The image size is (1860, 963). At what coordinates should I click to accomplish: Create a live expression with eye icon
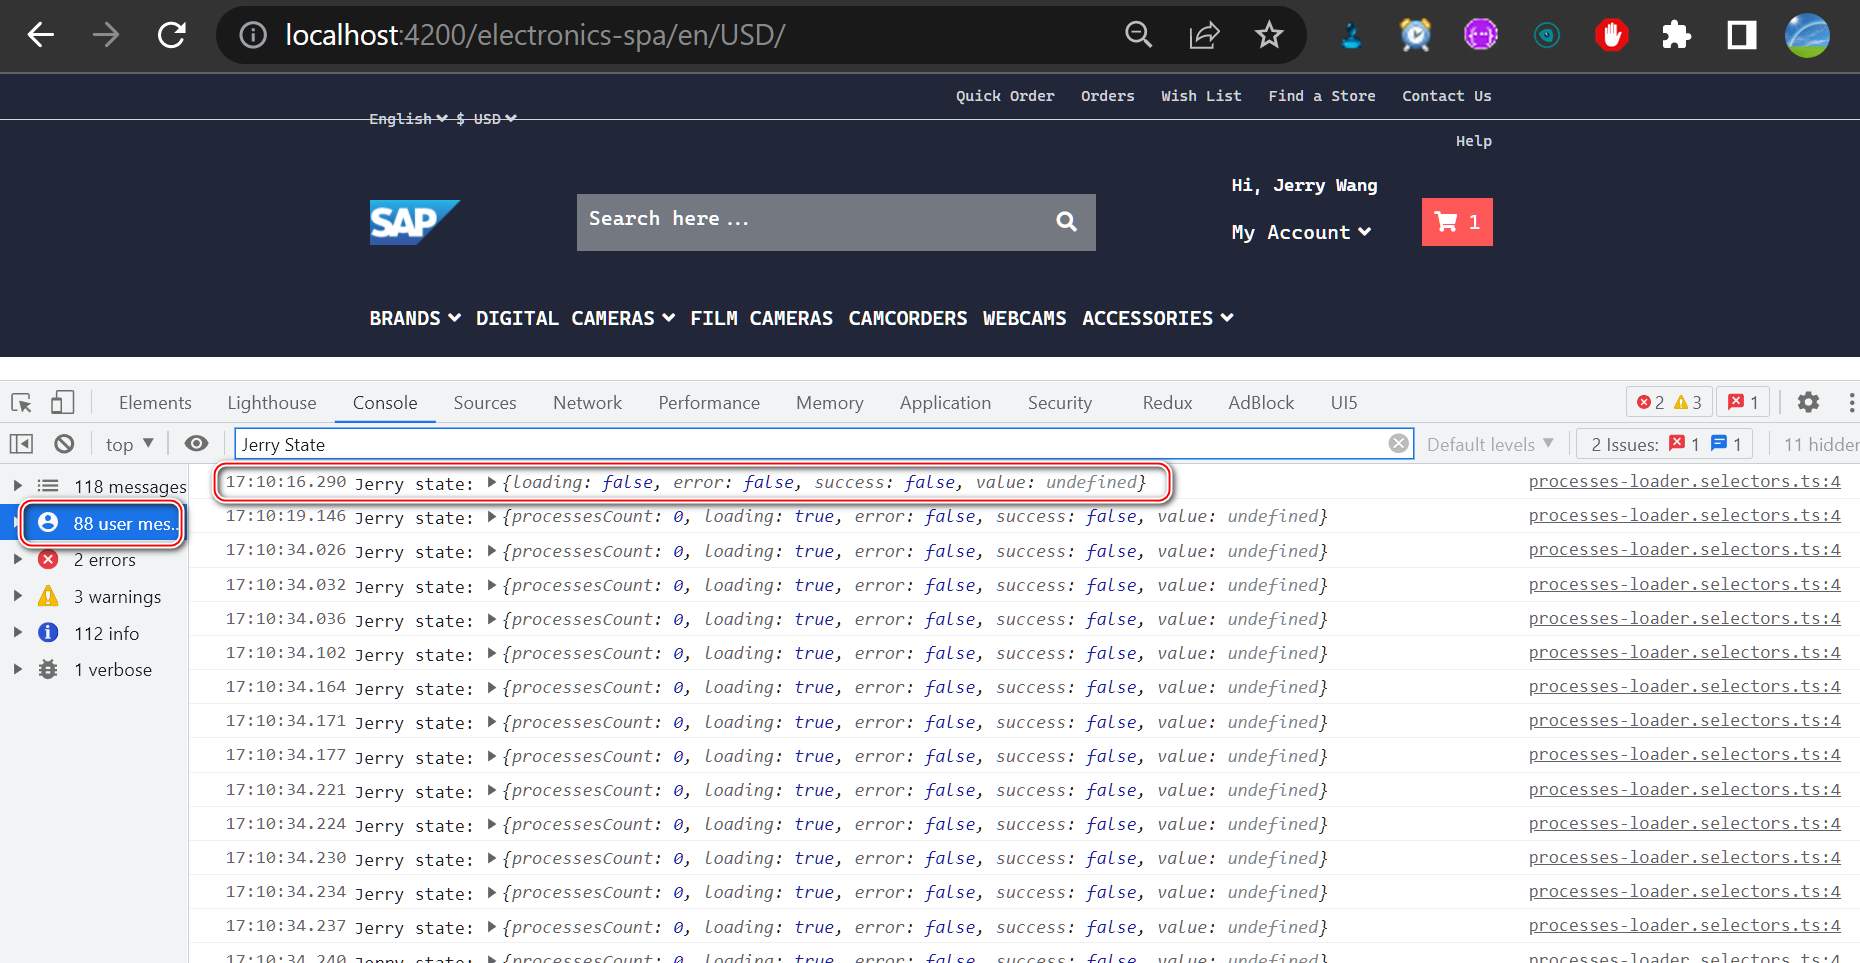(197, 444)
